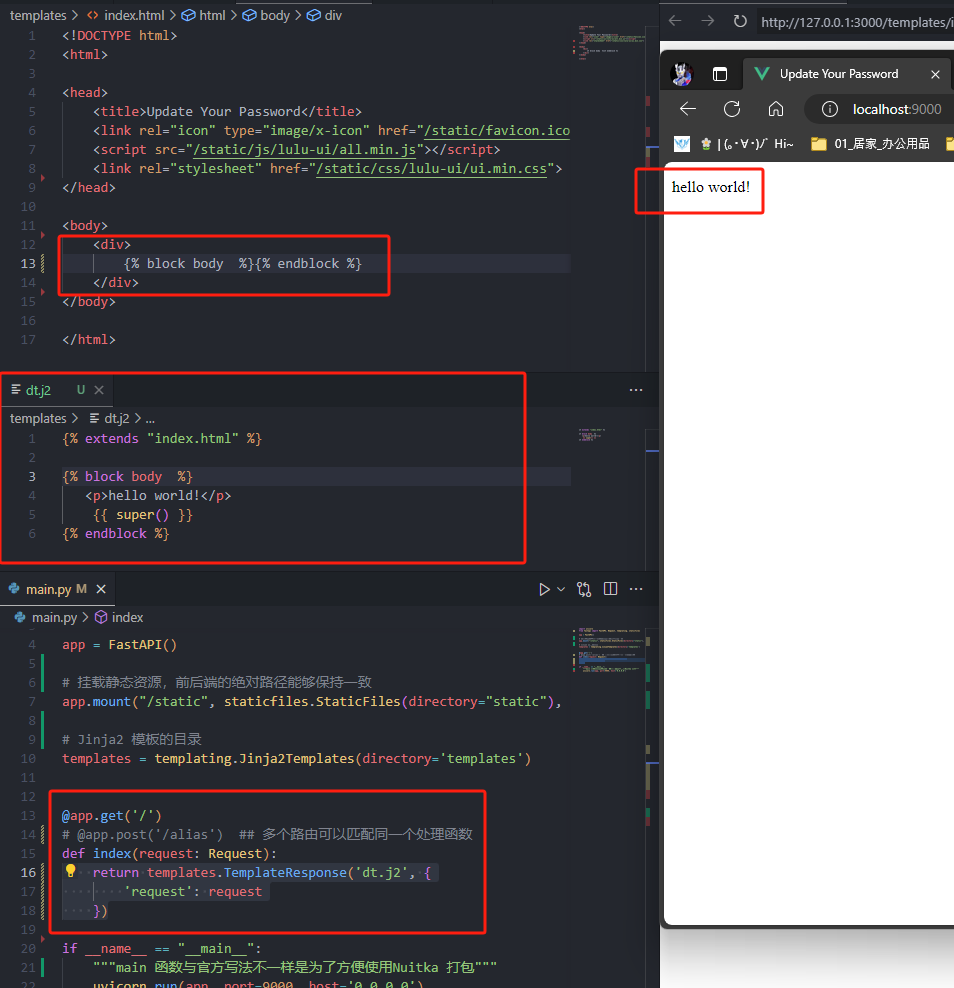Viewport: 954px width, 988px height.
Task: Click templates in index.html breadcrumb
Action: (38, 15)
